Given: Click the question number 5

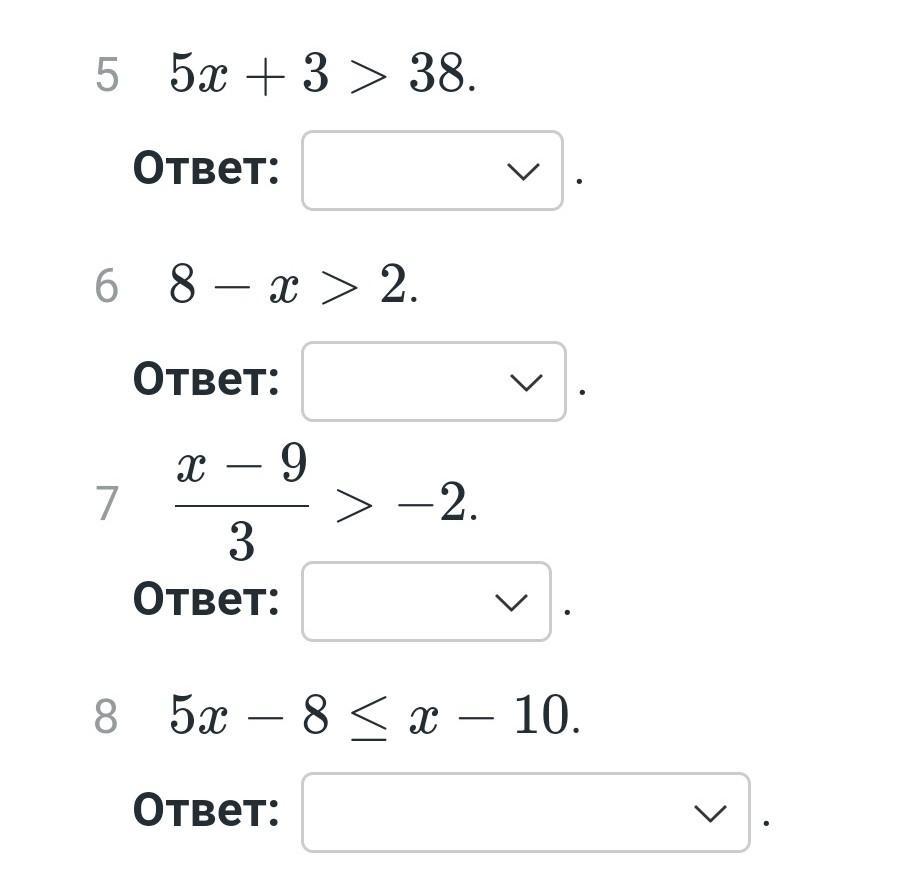Looking at the screenshot, I should coord(107,76).
